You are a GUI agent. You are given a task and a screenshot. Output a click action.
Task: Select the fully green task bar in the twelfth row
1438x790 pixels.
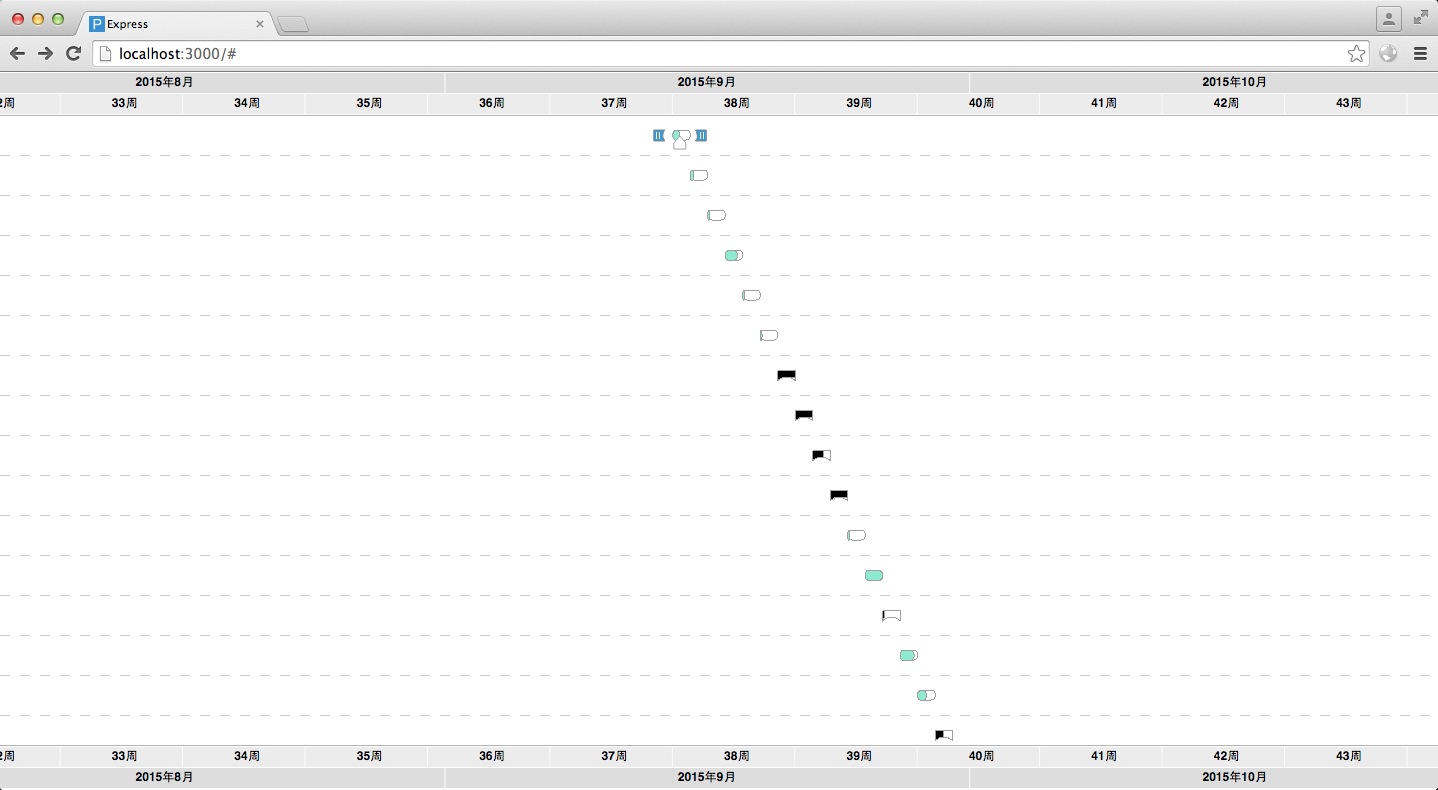click(874, 575)
